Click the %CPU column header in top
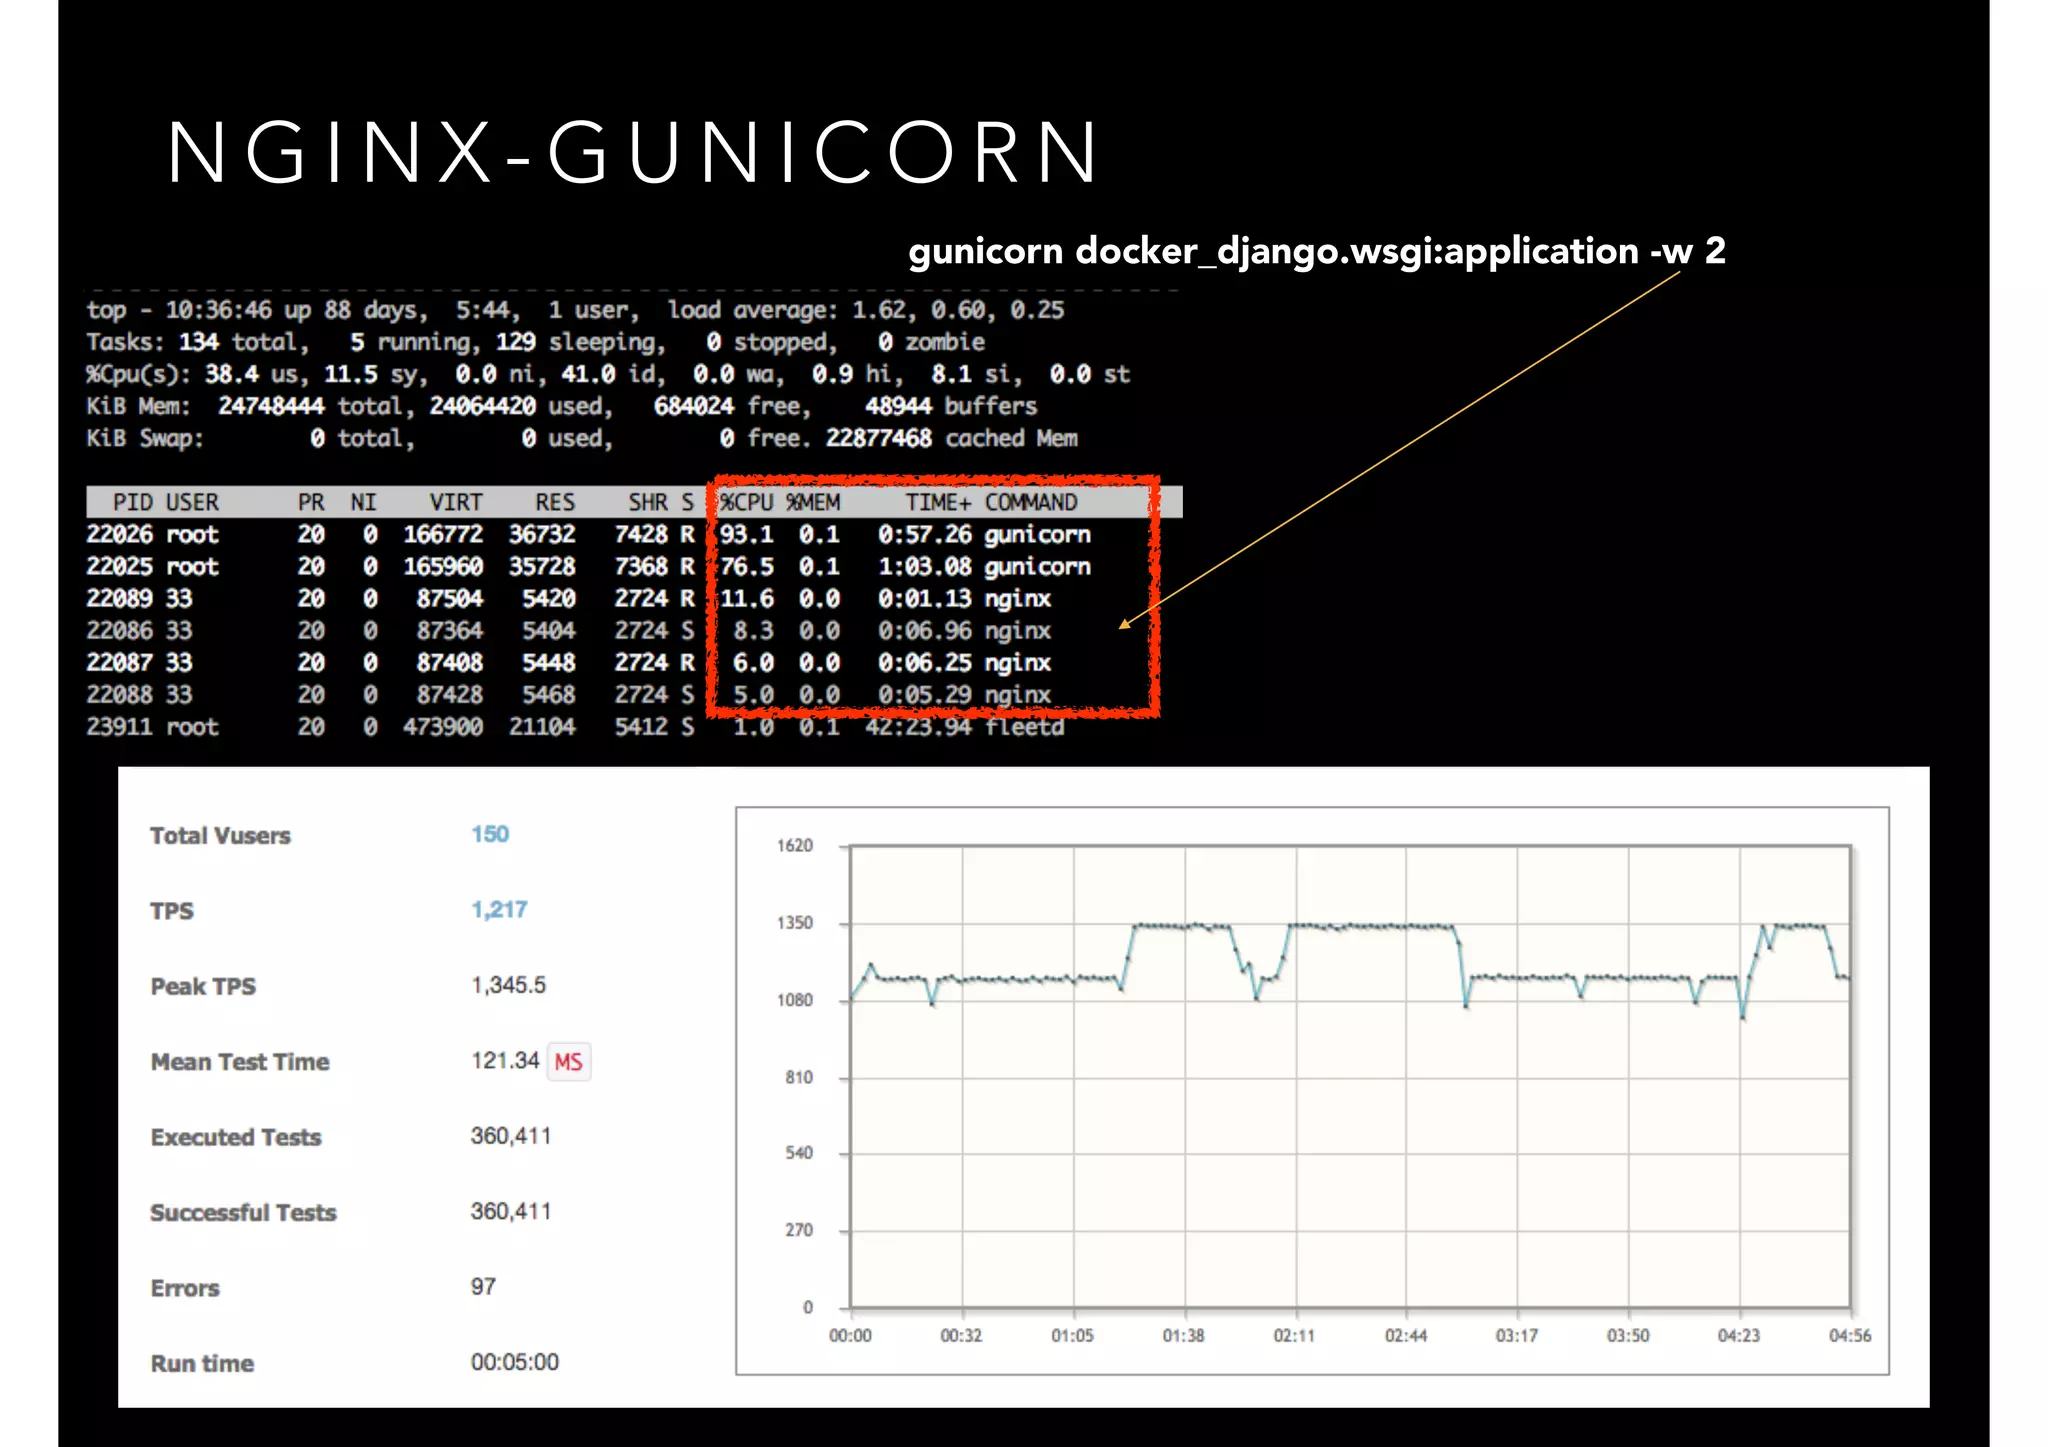2048x1447 pixels. (746, 502)
